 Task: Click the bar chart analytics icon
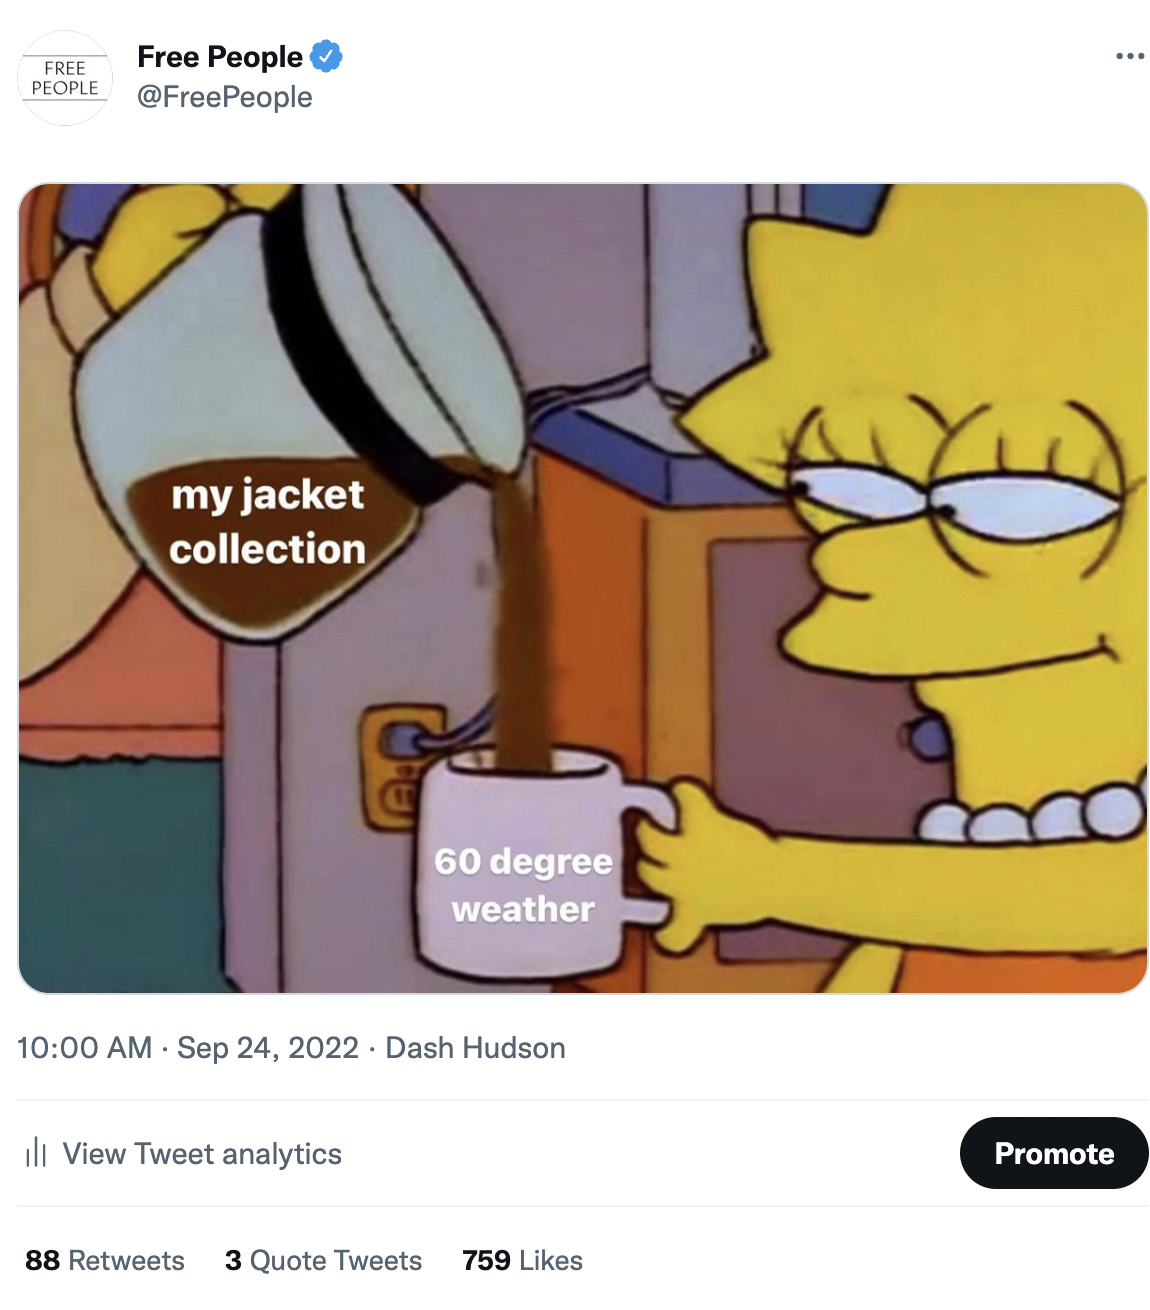coord(36,1153)
